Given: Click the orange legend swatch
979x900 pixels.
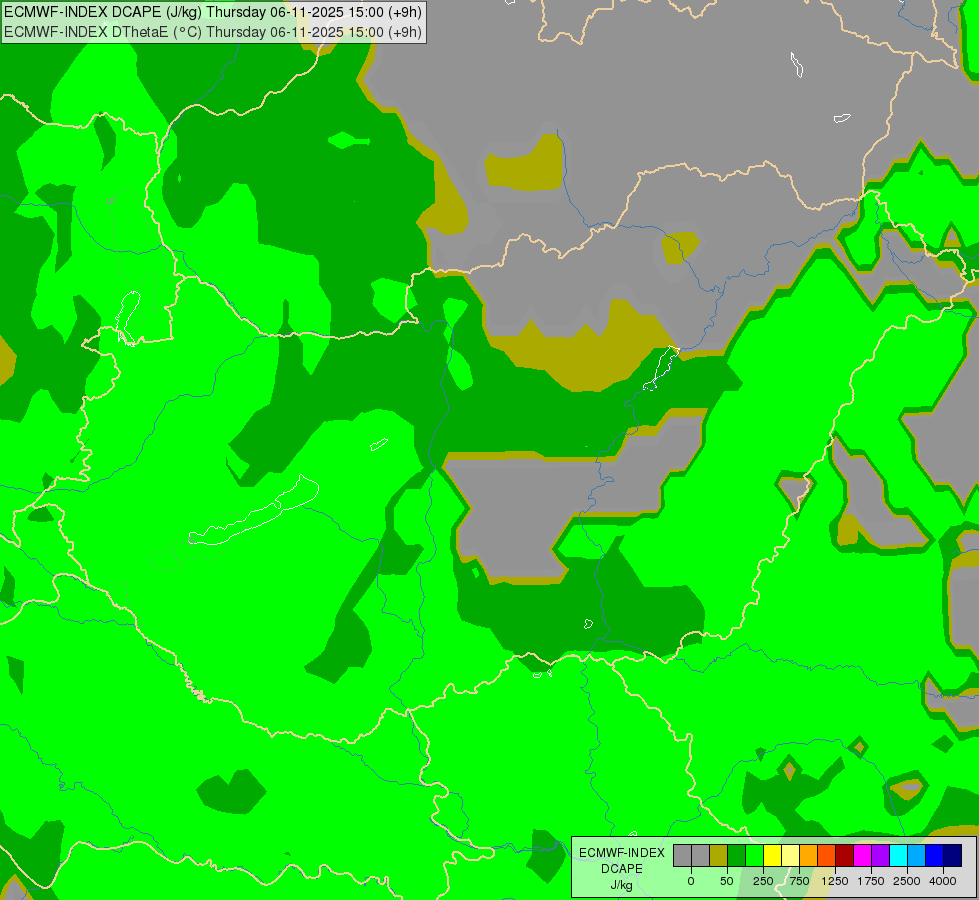Looking at the screenshot, I should 809,856.
